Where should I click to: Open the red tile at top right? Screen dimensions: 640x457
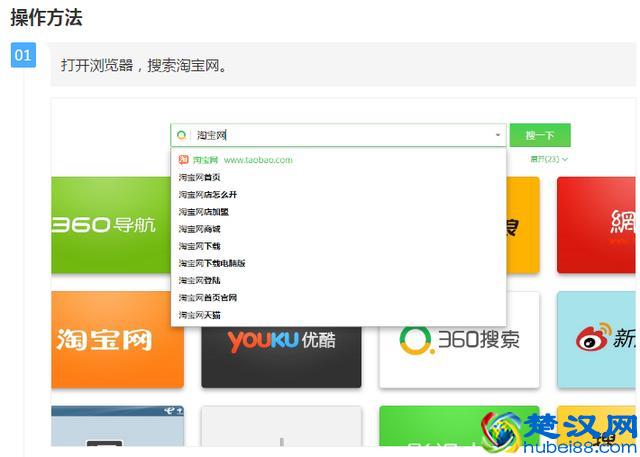(596, 225)
